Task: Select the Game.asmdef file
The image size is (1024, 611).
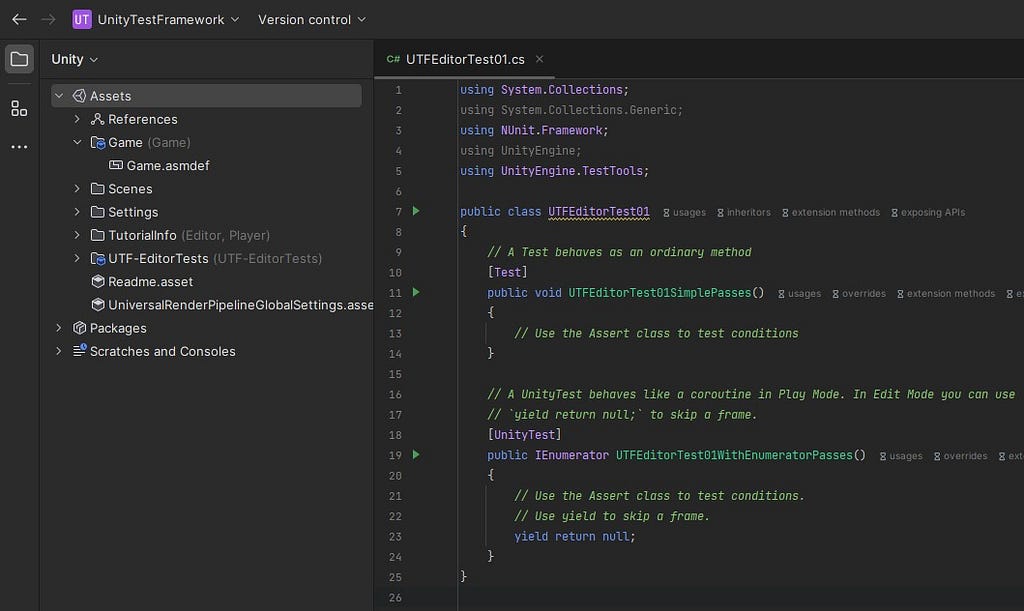Action: click(x=168, y=166)
